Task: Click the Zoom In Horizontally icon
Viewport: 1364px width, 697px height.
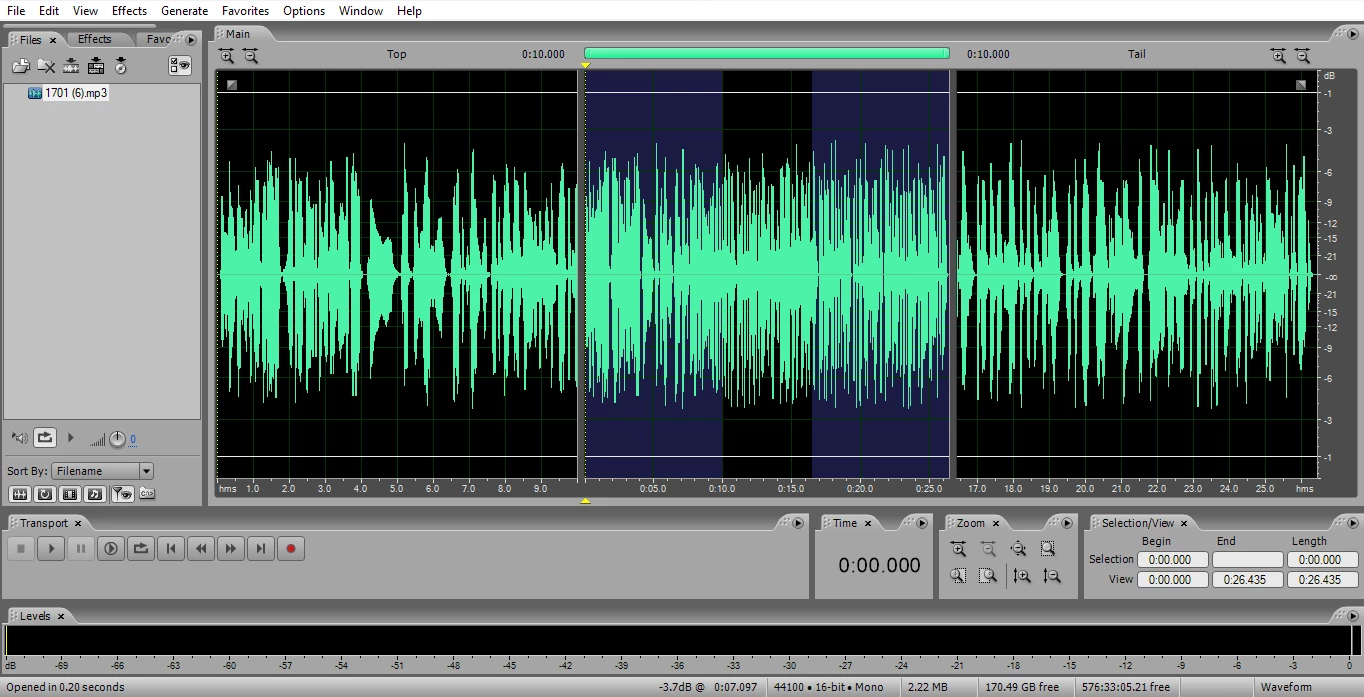Action: click(958, 549)
